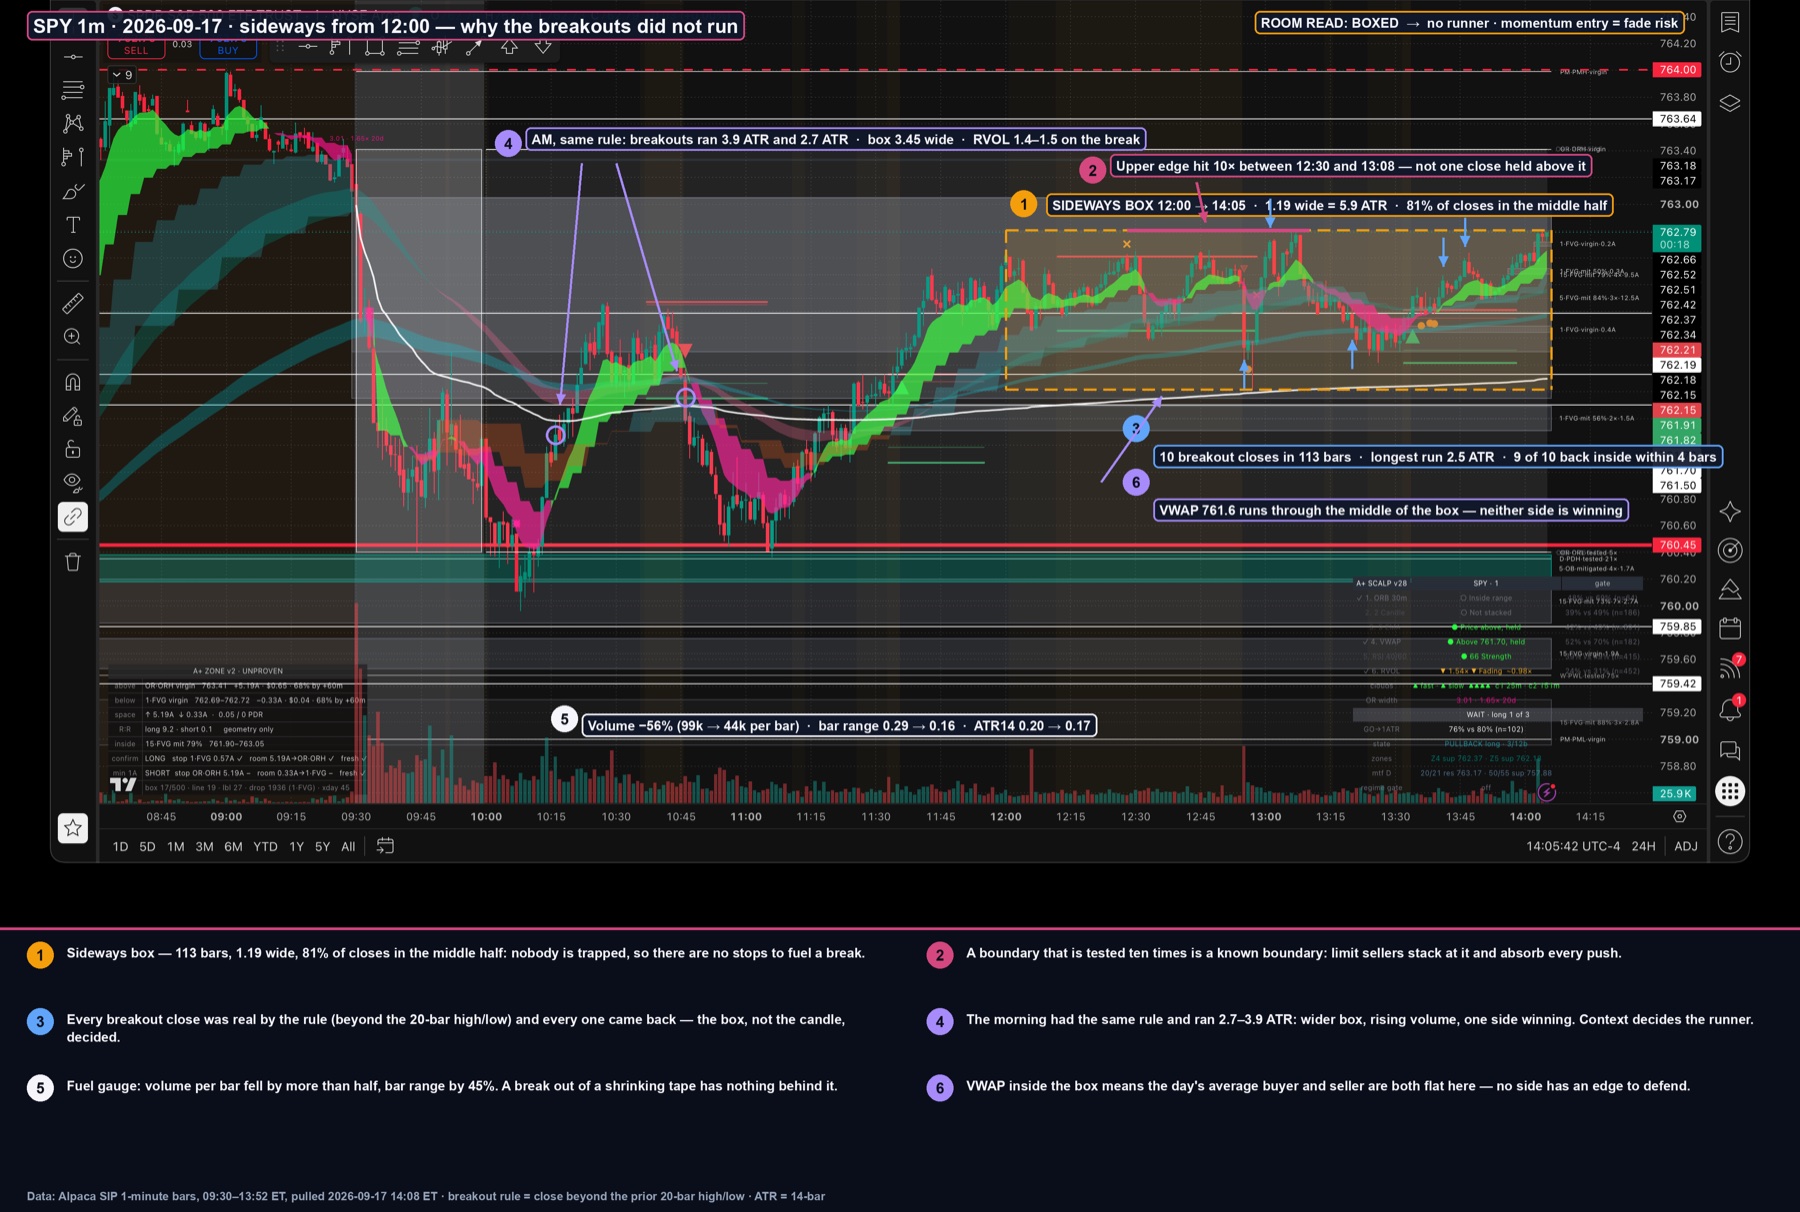Viewport: 1800px width, 1212px height.
Task: Open the forecasting and measurement tools
Action: coord(73,157)
